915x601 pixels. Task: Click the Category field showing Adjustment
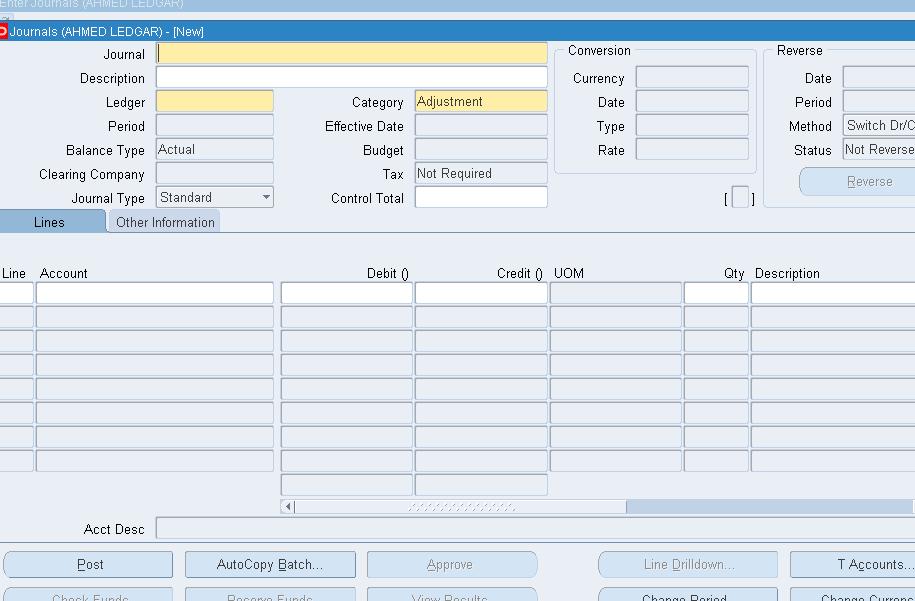[480, 102]
